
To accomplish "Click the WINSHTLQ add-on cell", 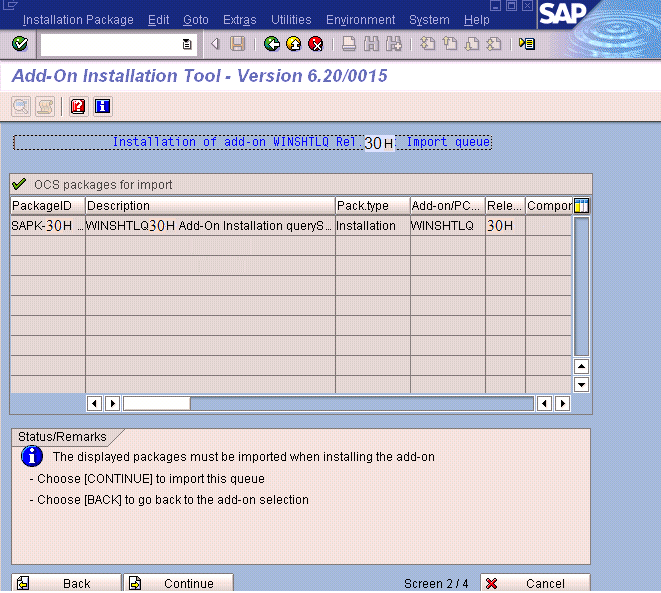I will [x=448, y=226].
